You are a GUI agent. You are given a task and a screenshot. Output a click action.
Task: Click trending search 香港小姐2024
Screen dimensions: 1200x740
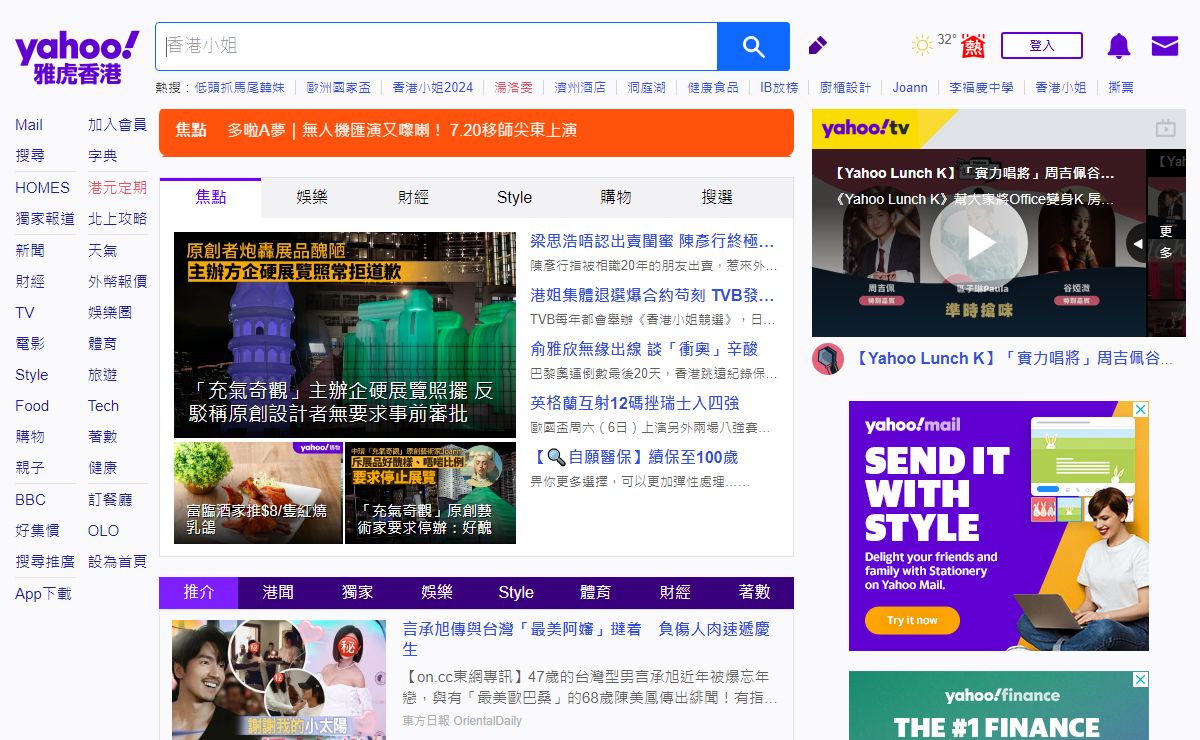coord(432,88)
